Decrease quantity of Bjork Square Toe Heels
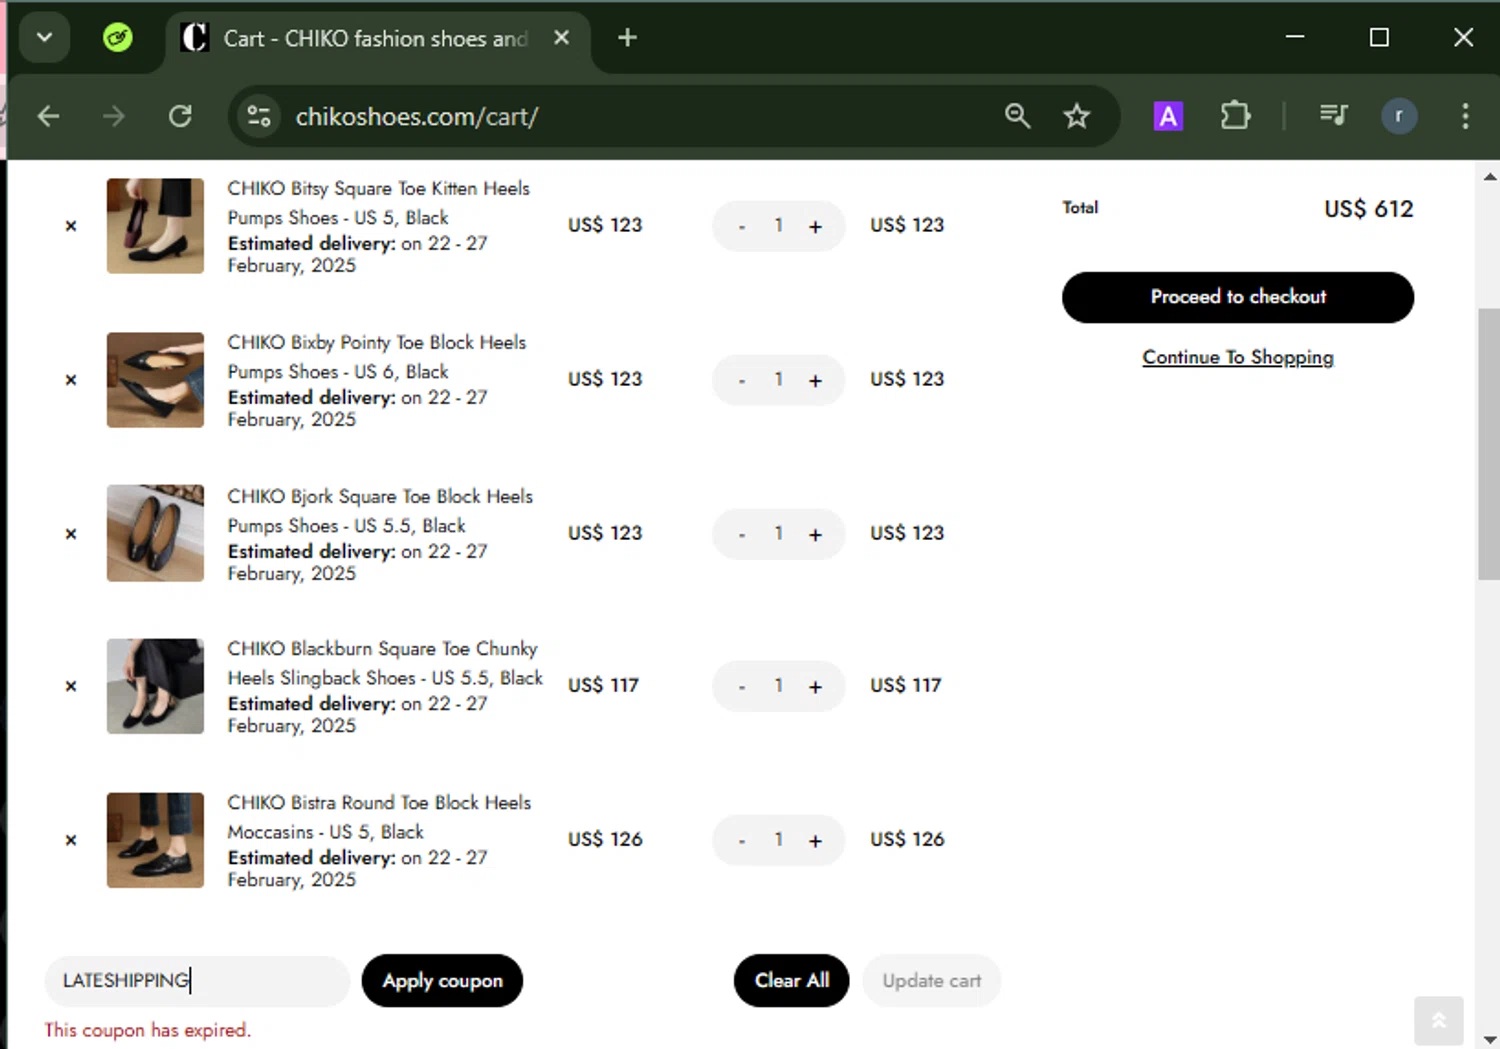This screenshot has height=1049, width=1500. [742, 535]
